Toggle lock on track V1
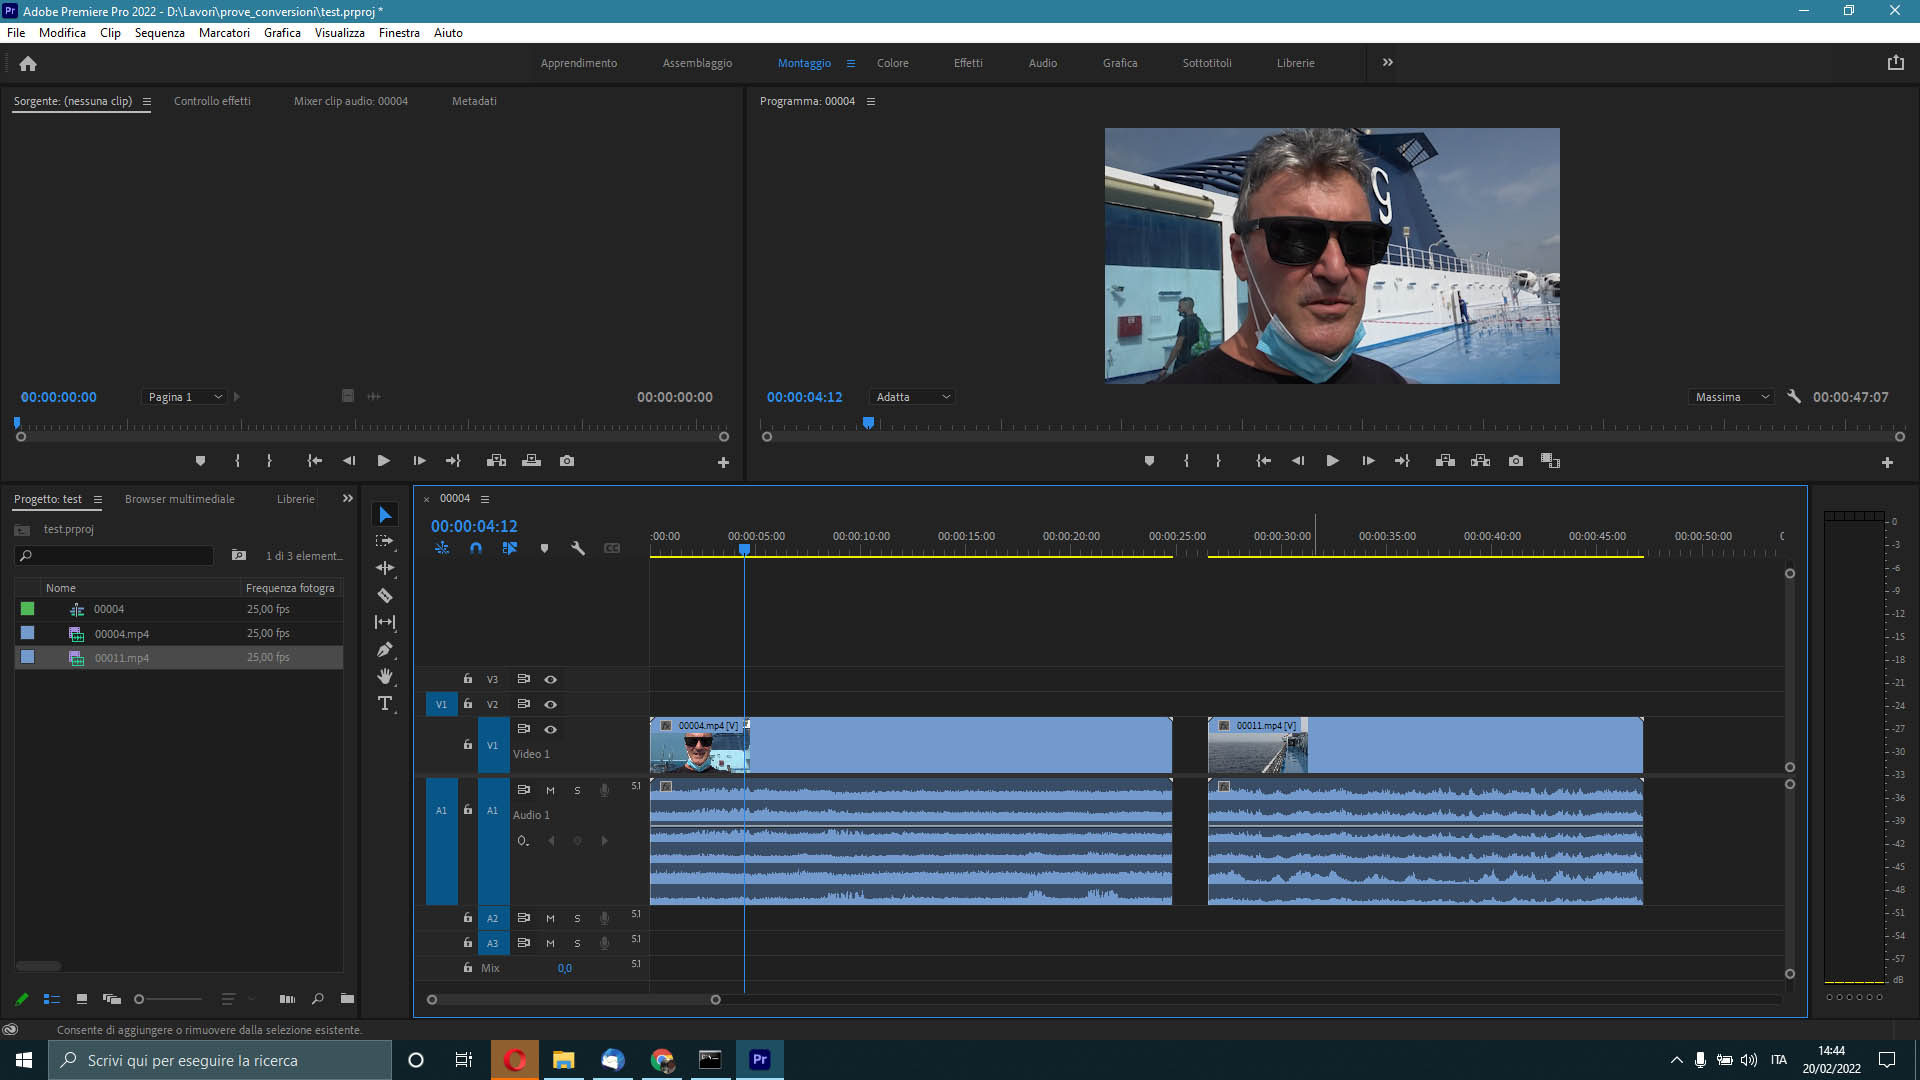 [467, 745]
